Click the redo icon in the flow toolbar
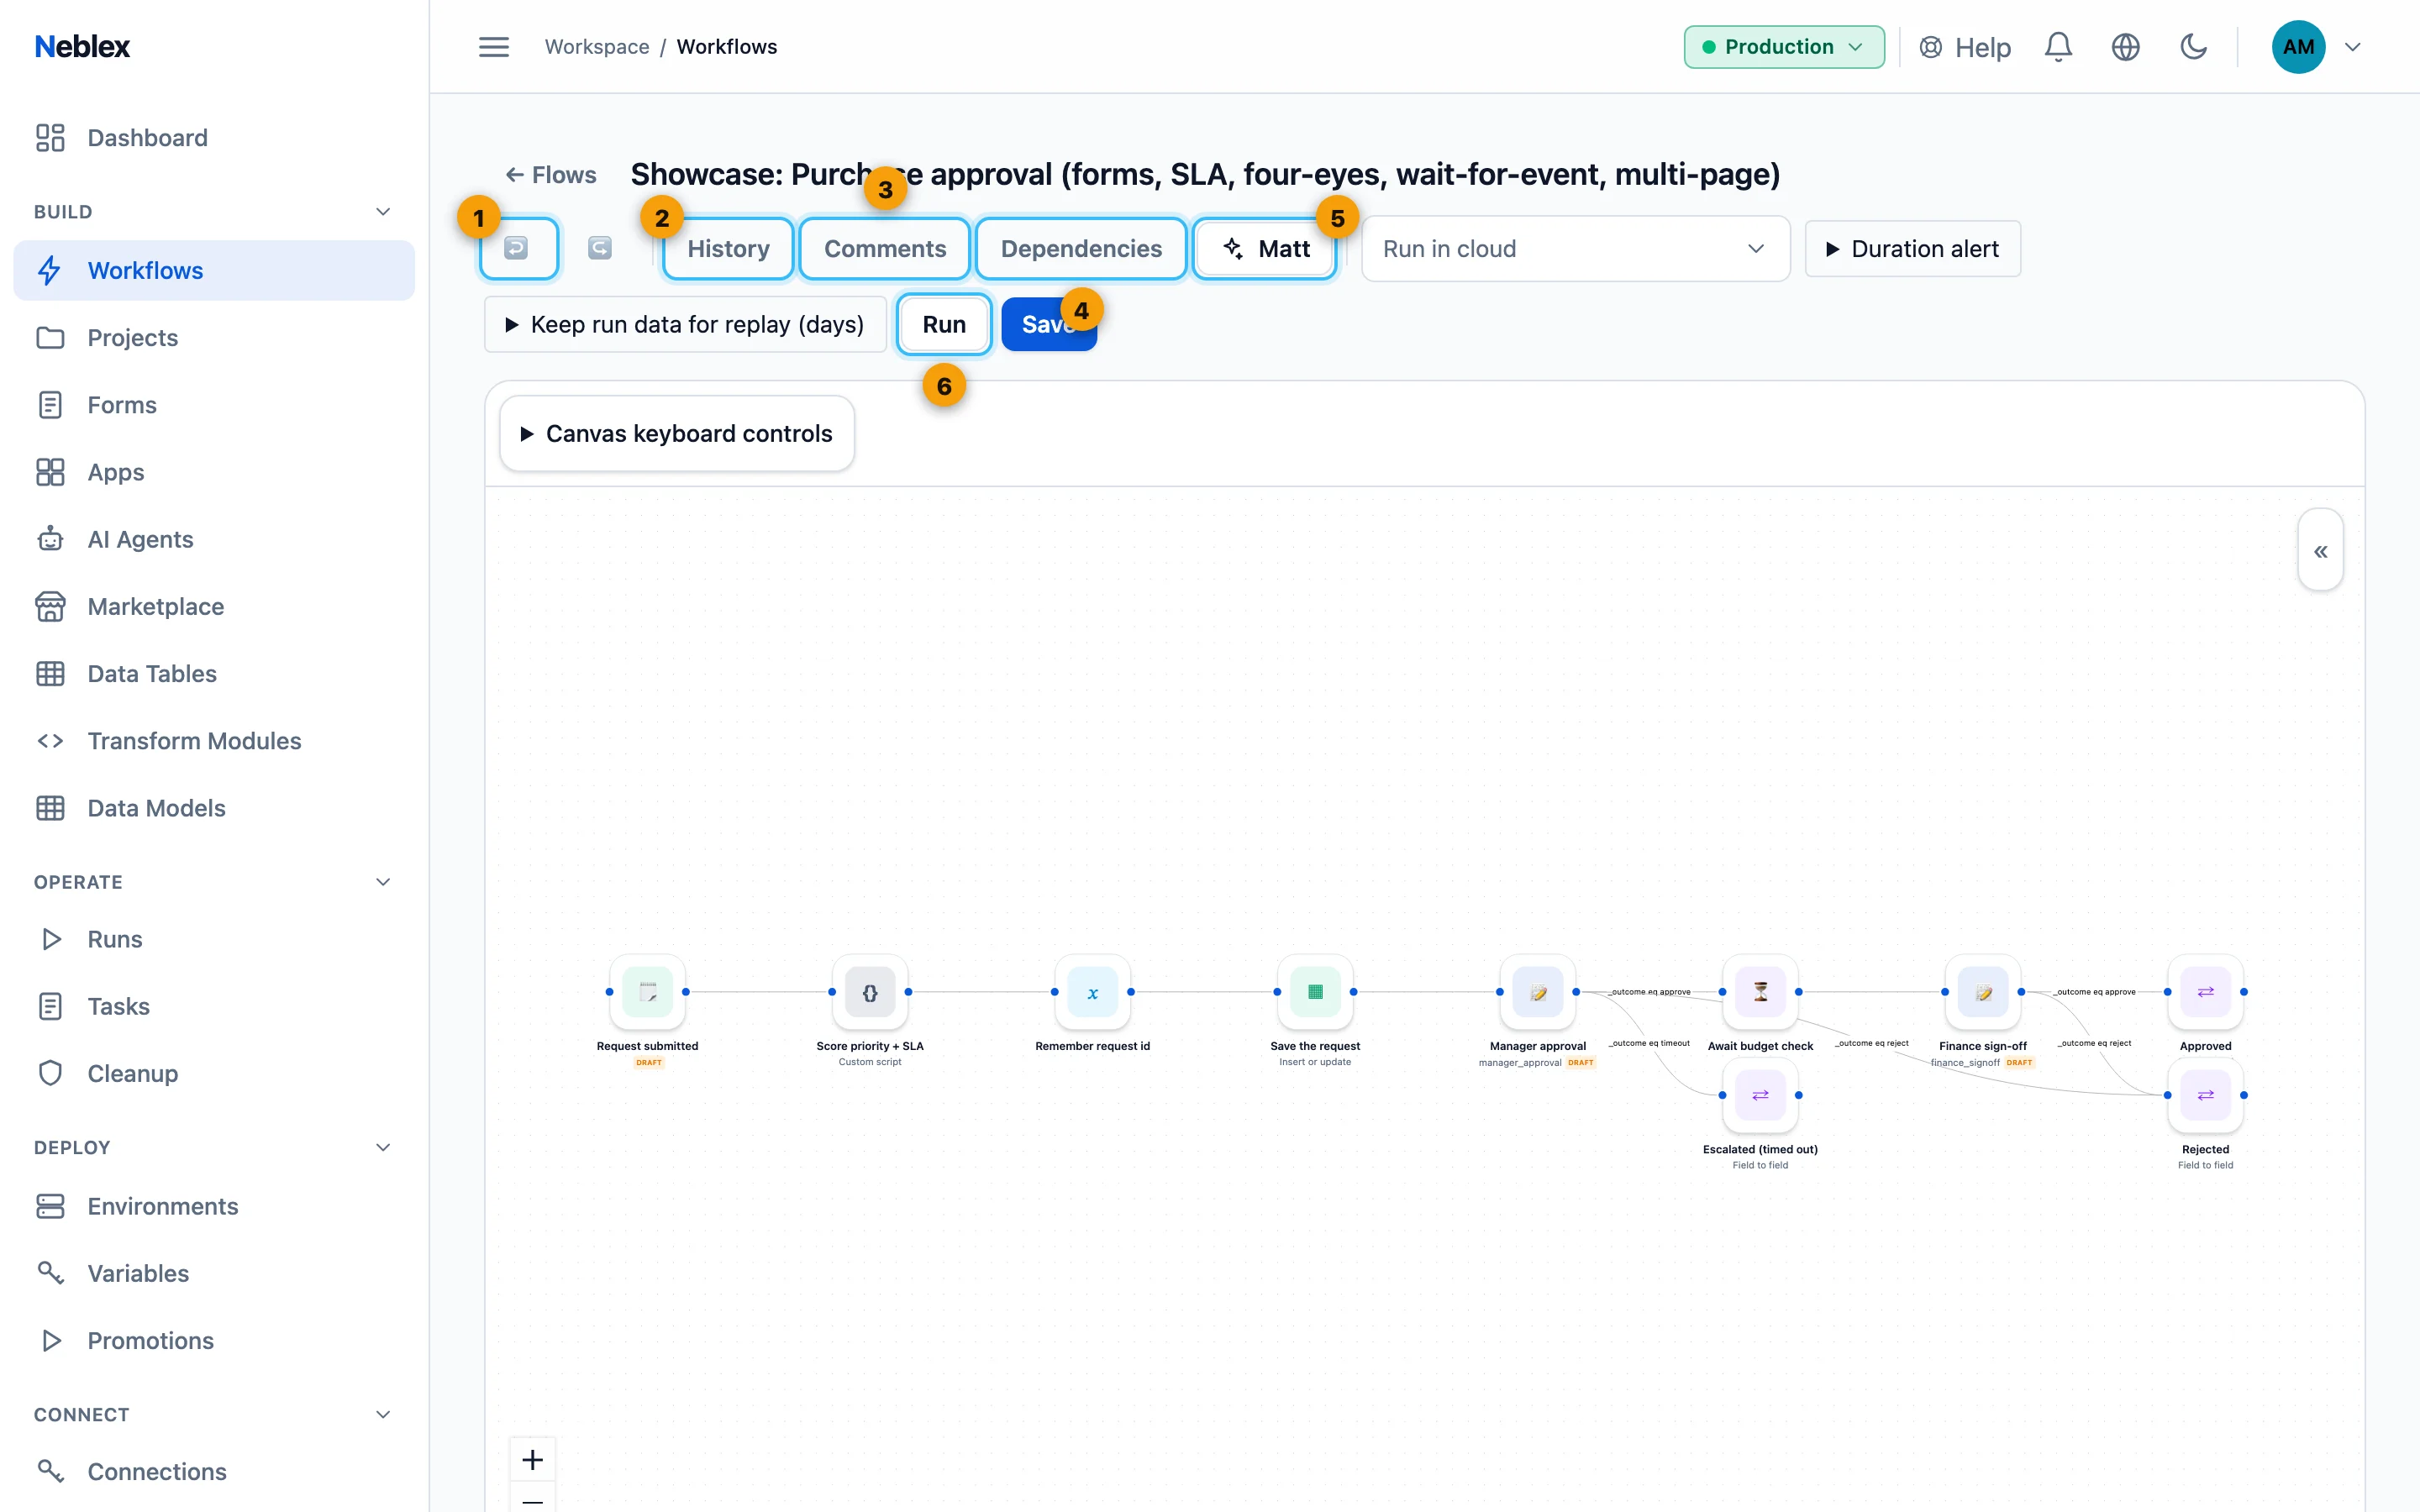This screenshot has width=2420, height=1512. [x=600, y=248]
